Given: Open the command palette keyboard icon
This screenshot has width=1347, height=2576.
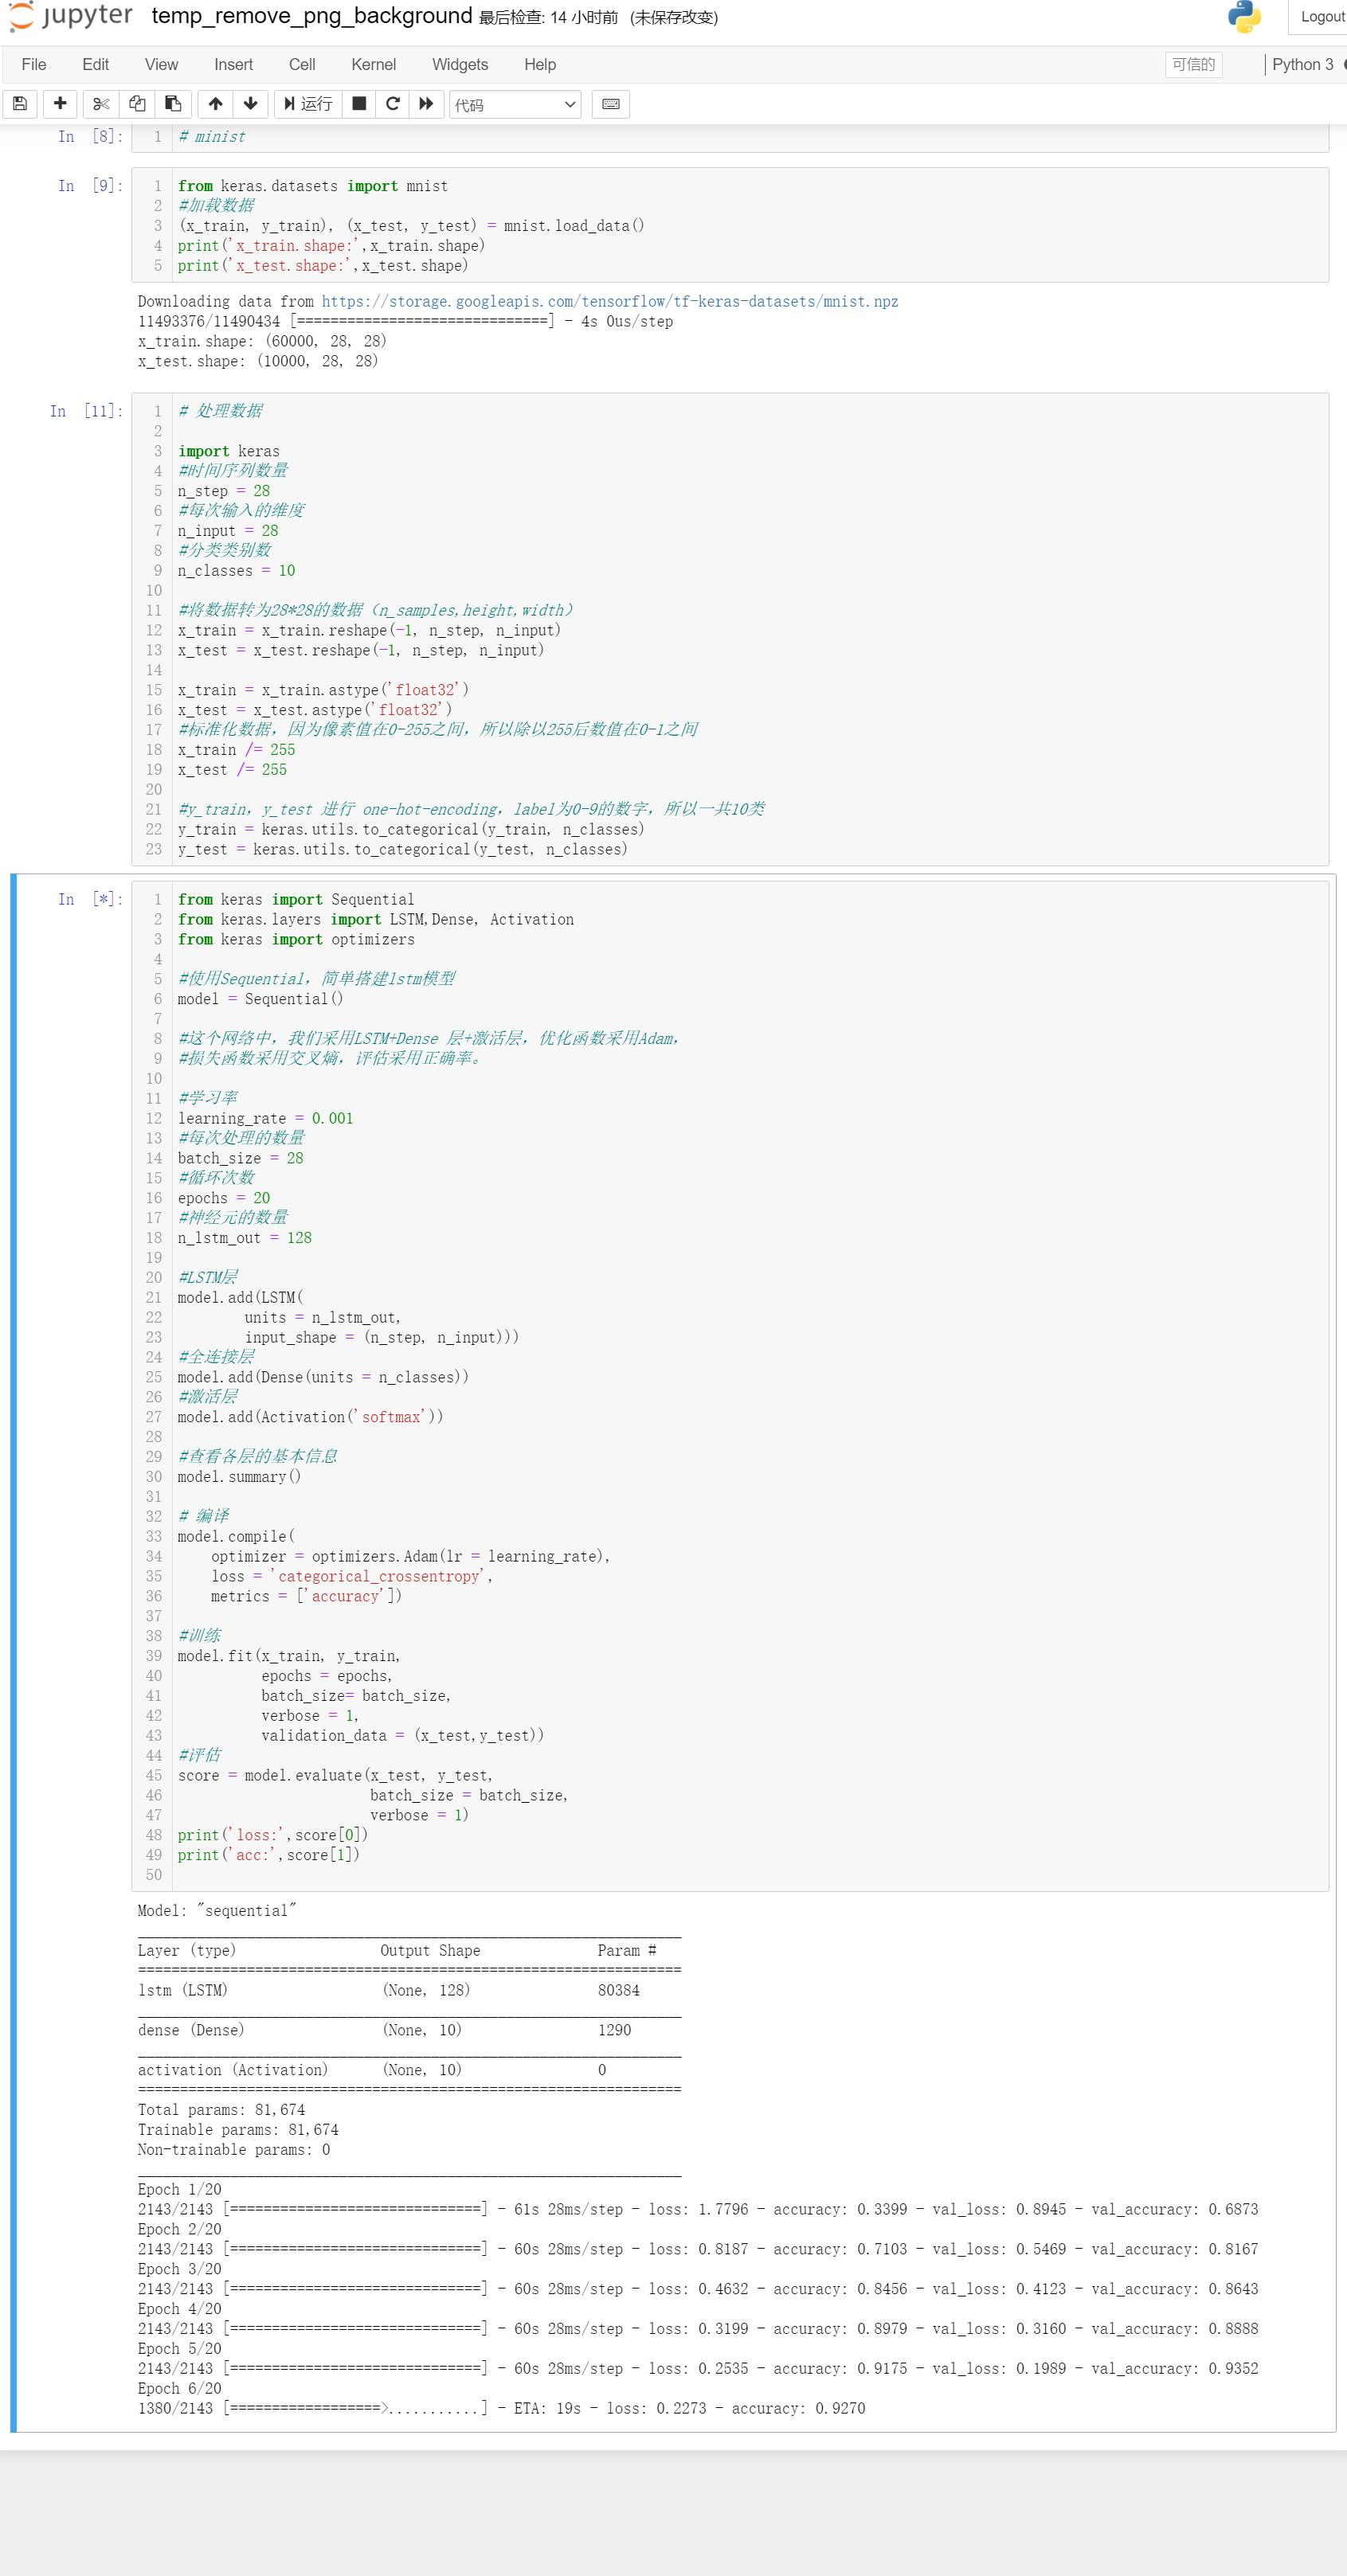Looking at the screenshot, I should [x=611, y=104].
